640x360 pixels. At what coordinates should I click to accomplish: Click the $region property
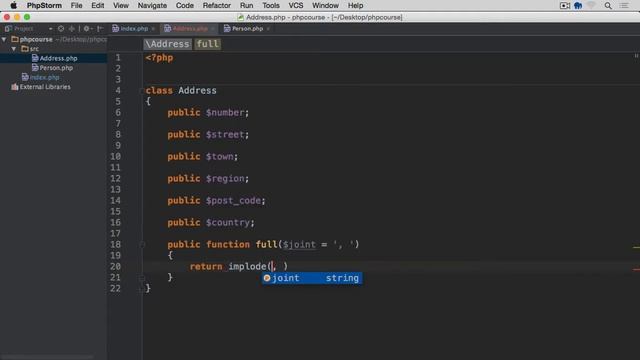(x=224, y=179)
